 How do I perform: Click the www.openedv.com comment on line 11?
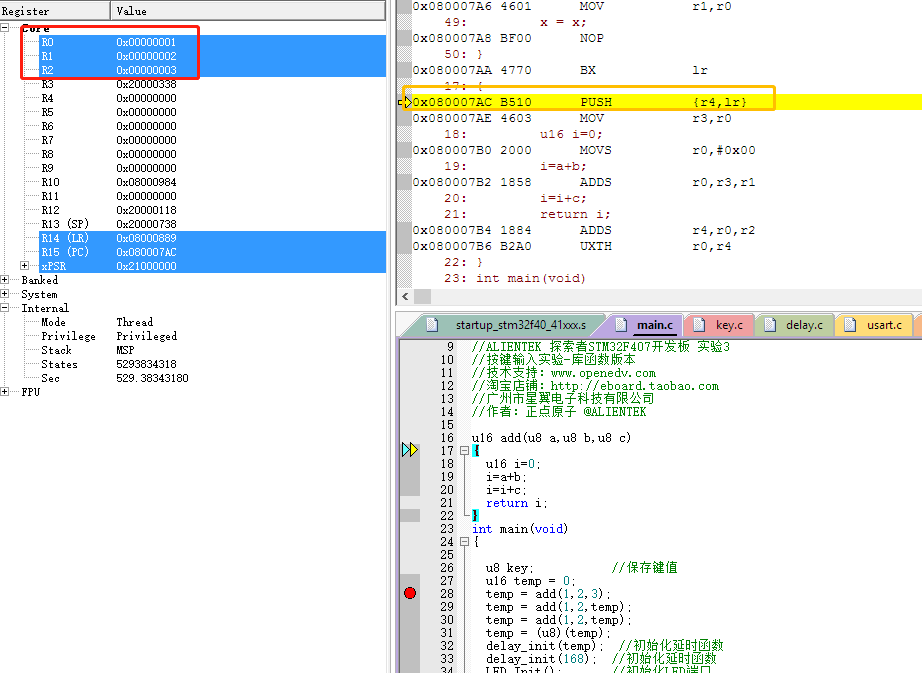[x=603, y=373]
